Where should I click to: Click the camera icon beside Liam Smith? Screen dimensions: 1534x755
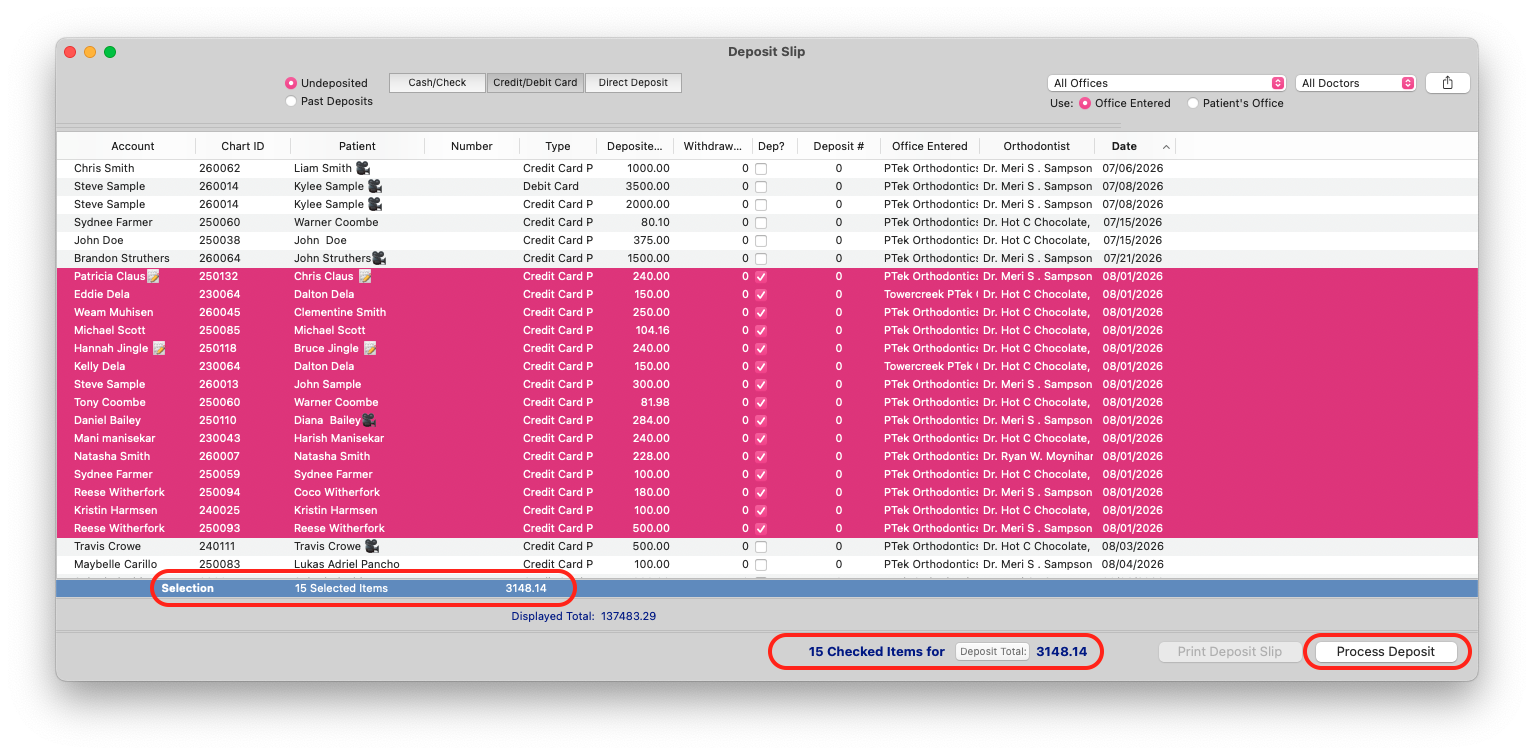click(x=363, y=168)
